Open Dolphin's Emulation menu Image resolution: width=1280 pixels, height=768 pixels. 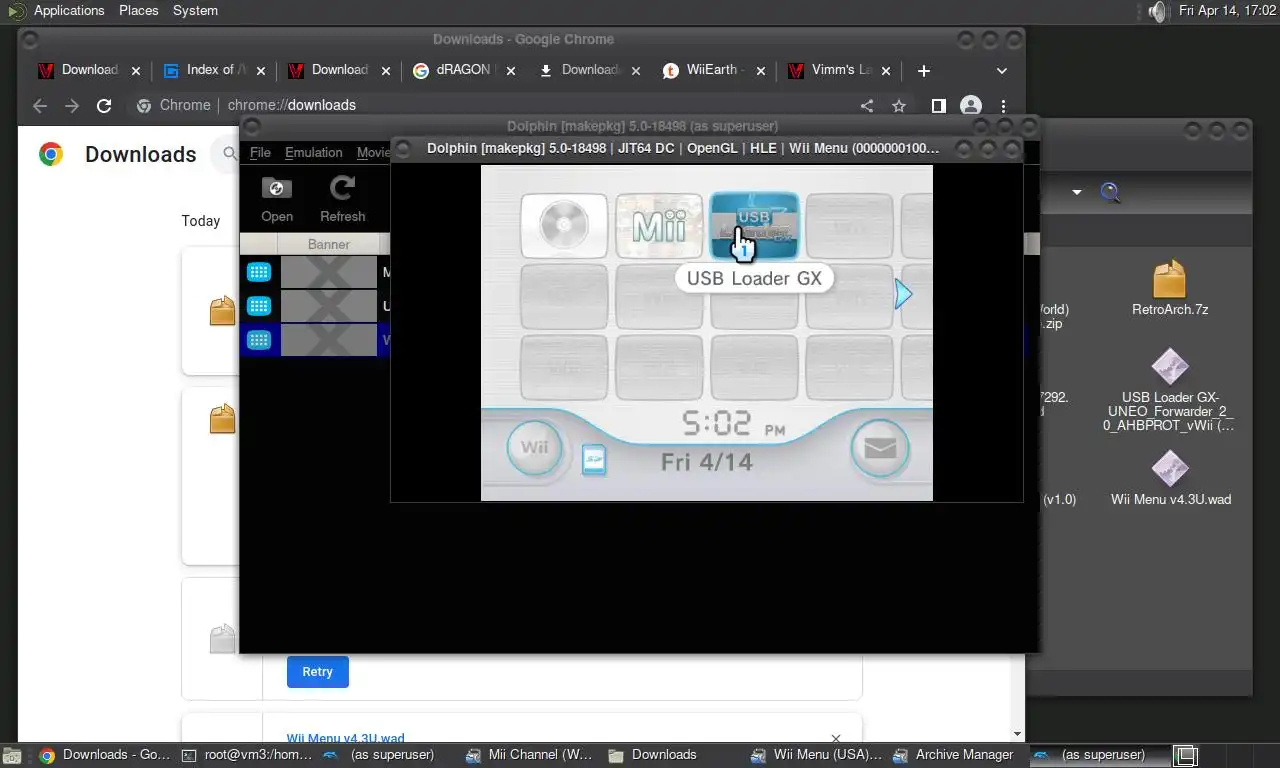pos(313,152)
